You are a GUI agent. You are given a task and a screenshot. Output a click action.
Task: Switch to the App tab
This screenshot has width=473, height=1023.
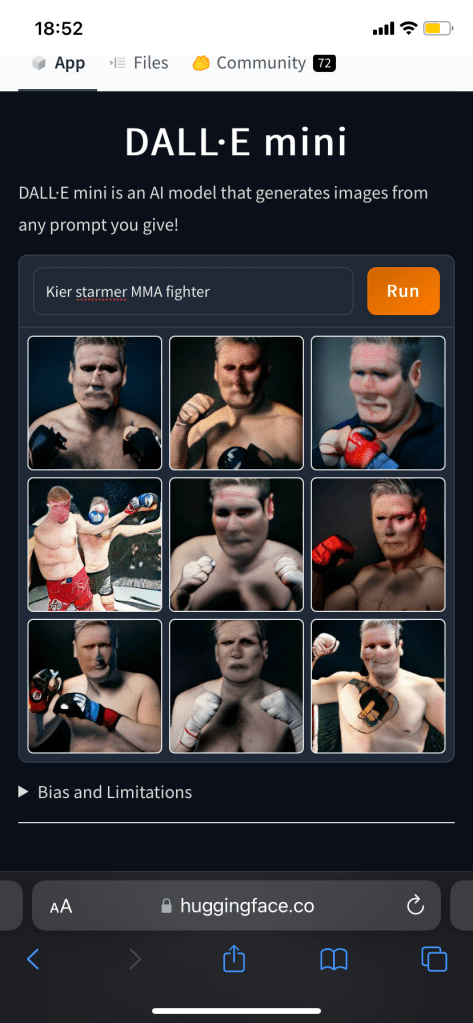click(x=58, y=63)
